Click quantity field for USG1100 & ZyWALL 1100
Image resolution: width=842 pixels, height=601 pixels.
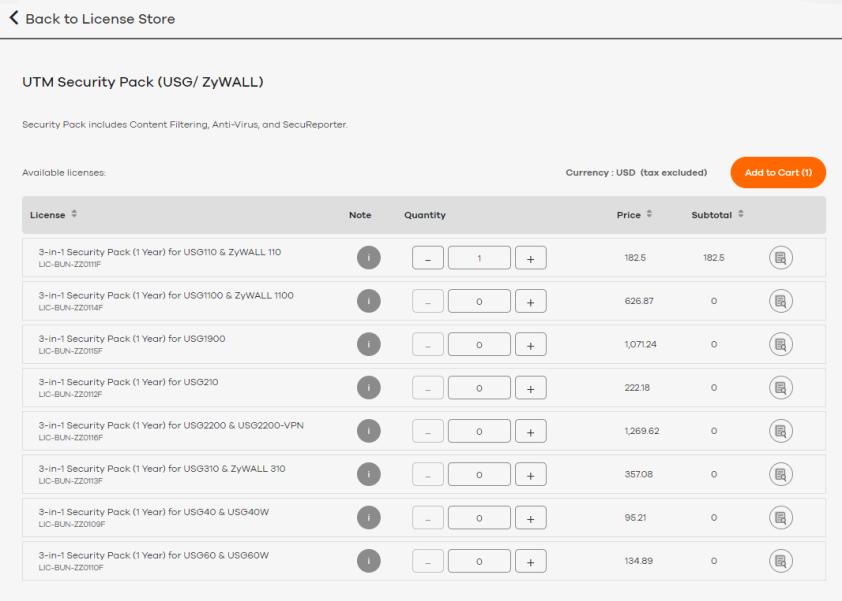point(479,301)
